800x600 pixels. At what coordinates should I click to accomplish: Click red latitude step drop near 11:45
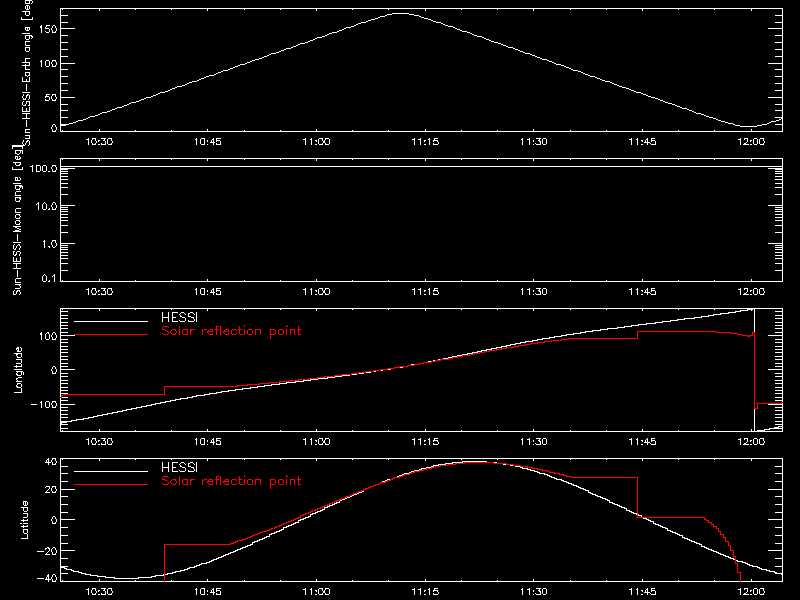pos(637,497)
